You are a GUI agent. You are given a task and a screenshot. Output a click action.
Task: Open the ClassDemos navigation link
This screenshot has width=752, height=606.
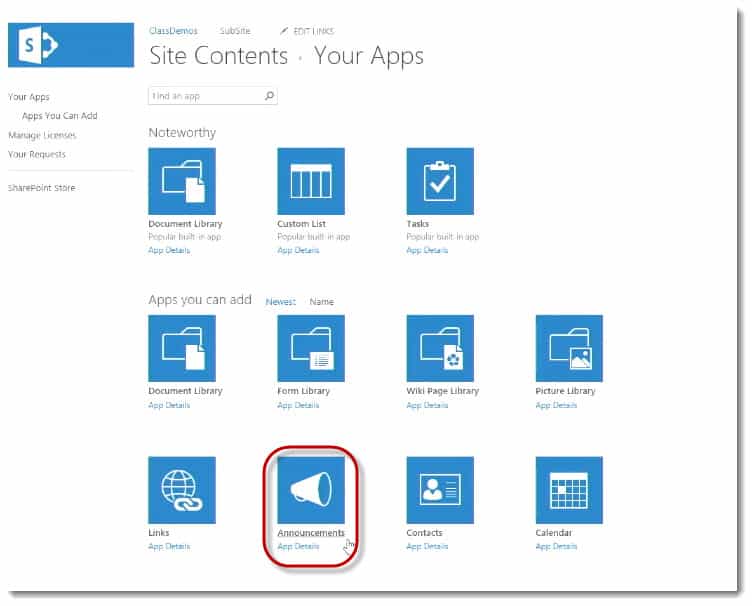173,31
